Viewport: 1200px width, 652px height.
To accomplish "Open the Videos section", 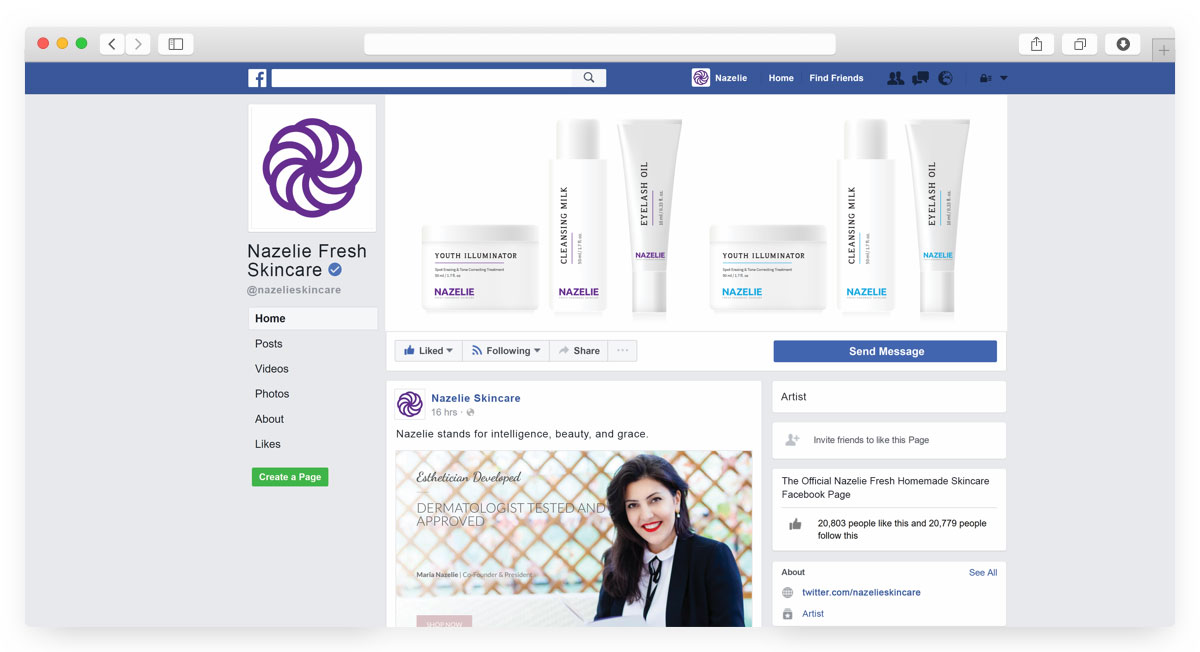I will 272,369.
